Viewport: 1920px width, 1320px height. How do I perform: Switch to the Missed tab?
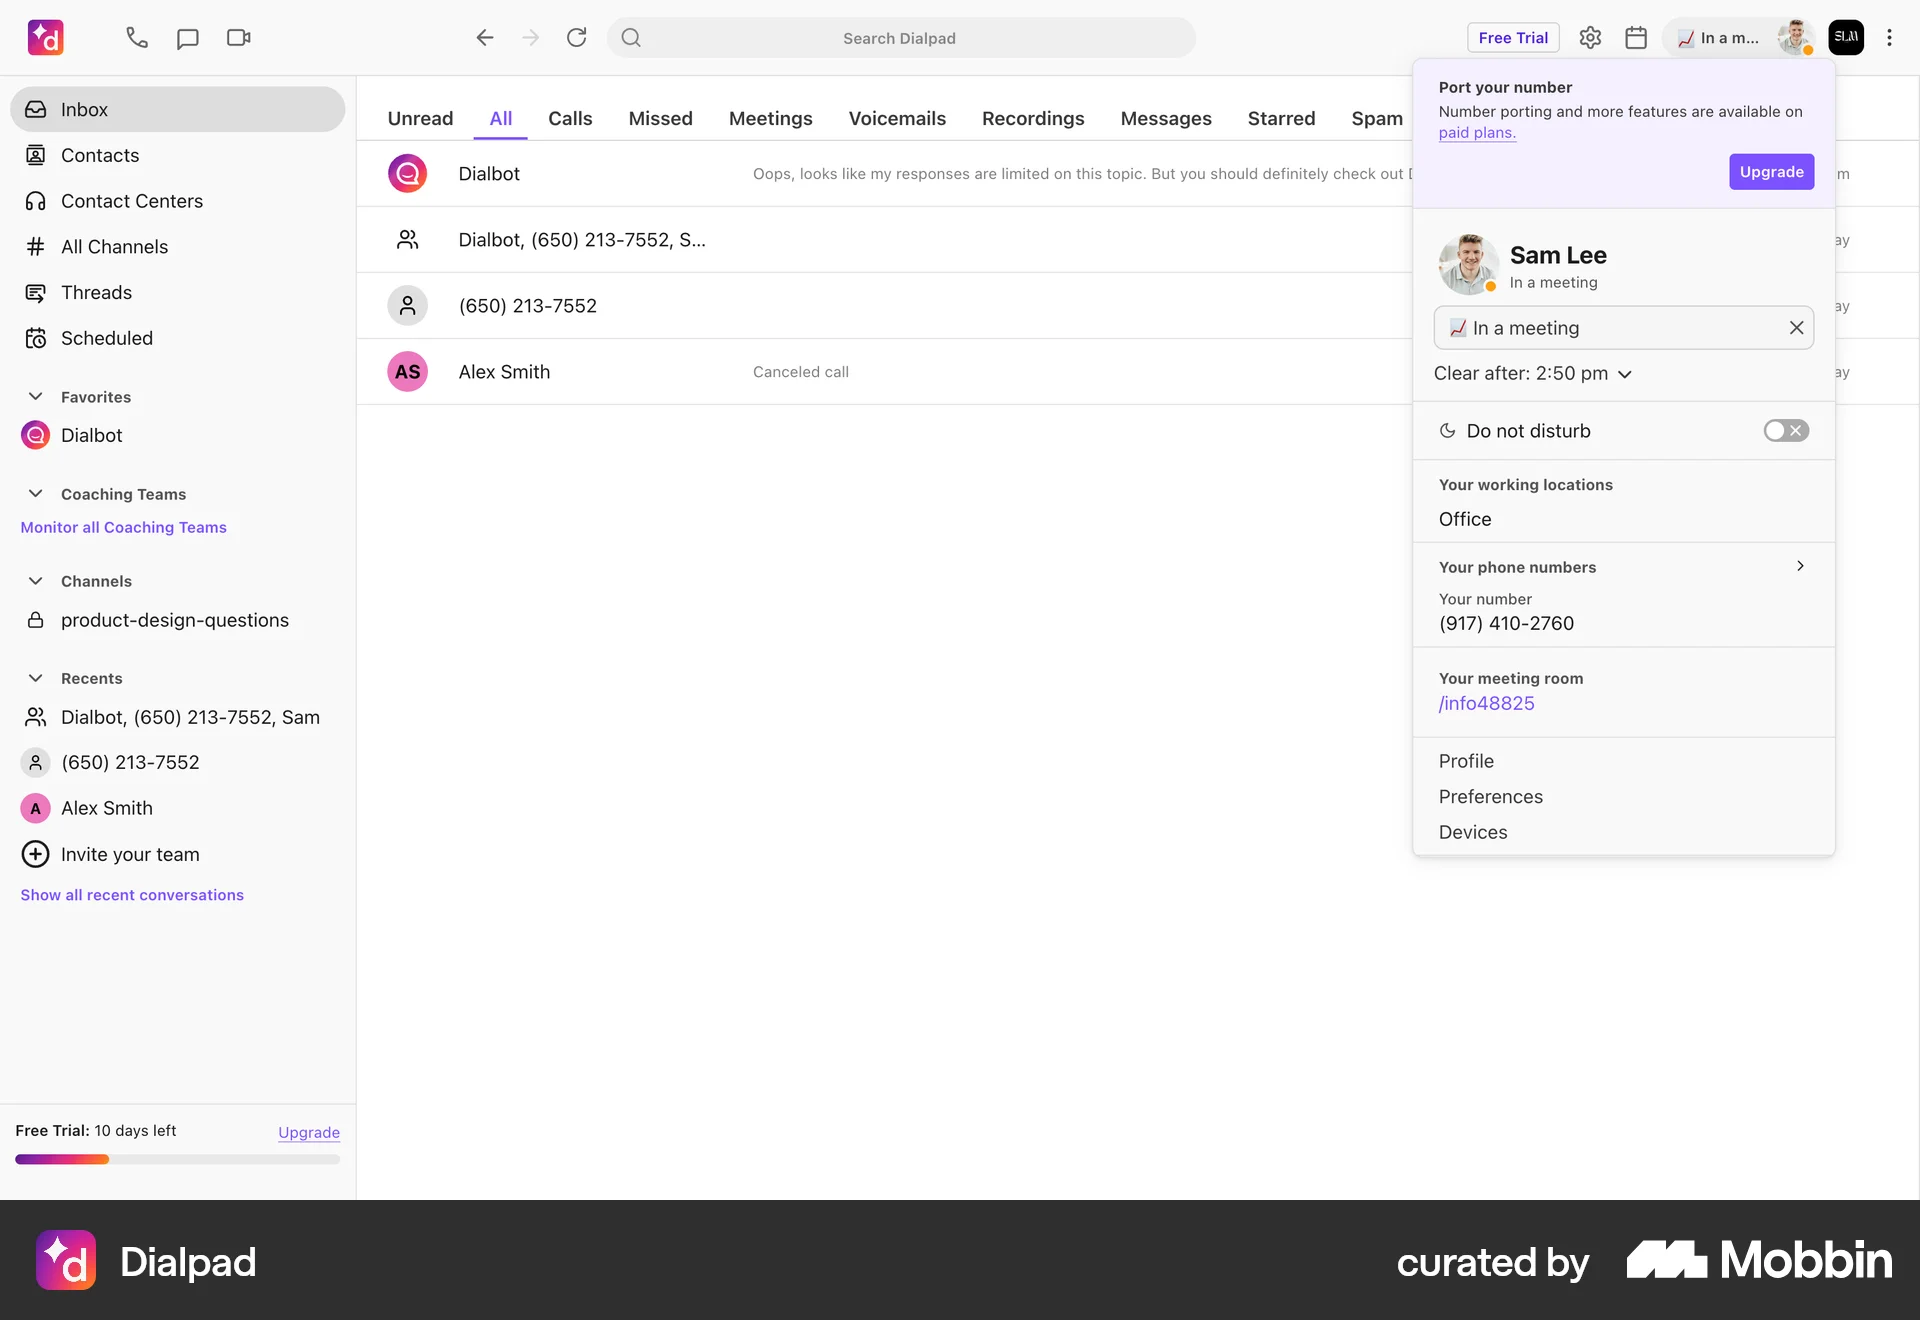pos(660,118)
